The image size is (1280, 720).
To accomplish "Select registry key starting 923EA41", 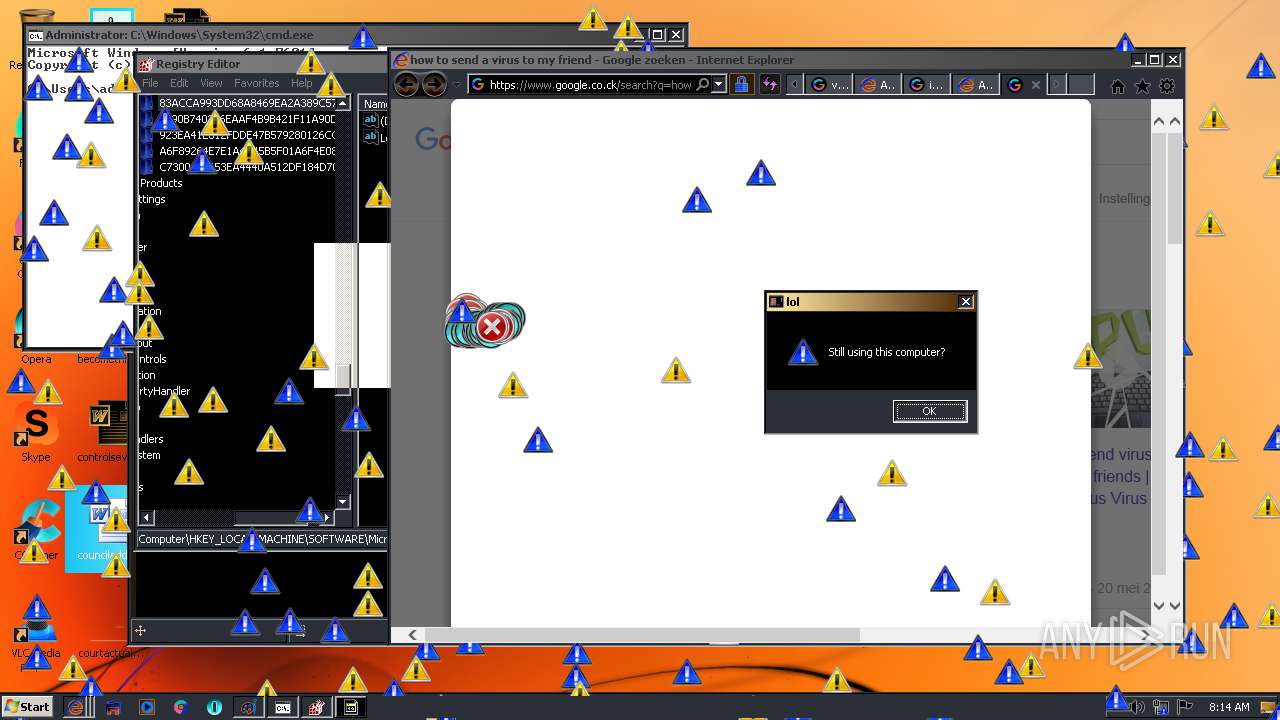I will click(x=247, y=135).
